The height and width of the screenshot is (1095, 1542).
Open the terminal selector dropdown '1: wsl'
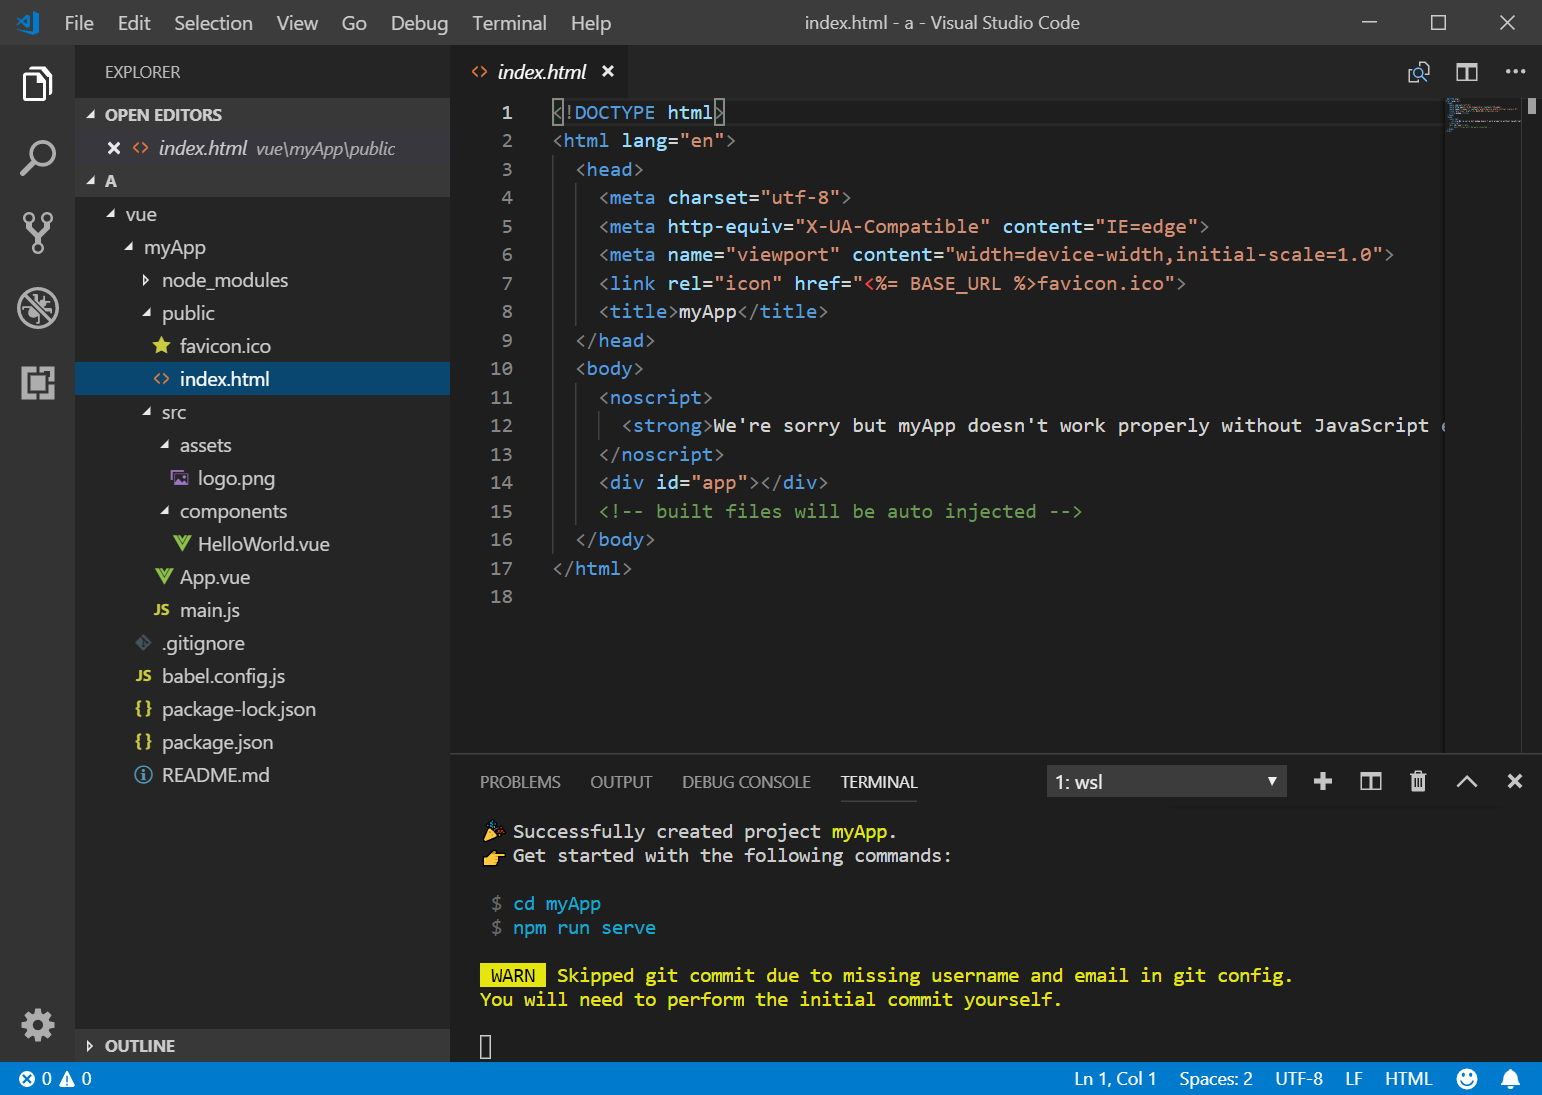point(1165,782)
